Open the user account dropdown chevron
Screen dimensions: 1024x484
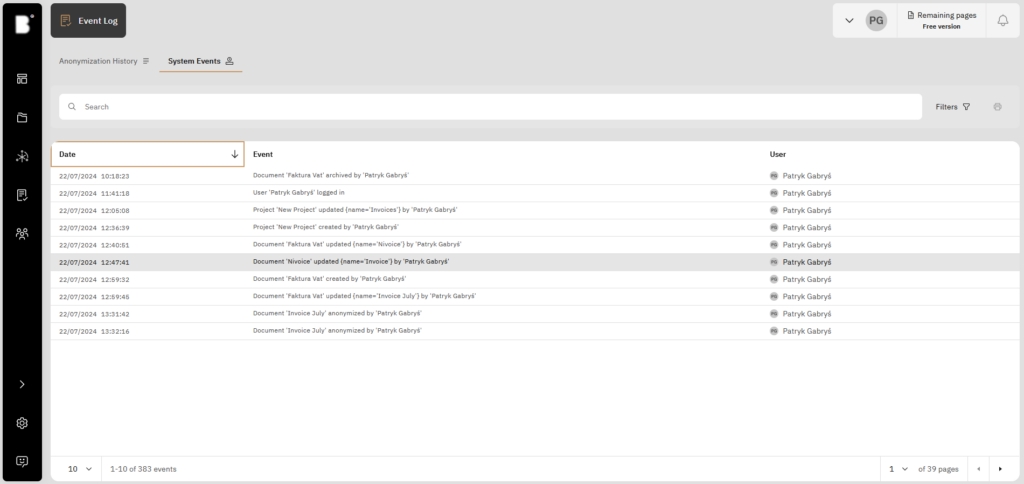pos(849,20)
